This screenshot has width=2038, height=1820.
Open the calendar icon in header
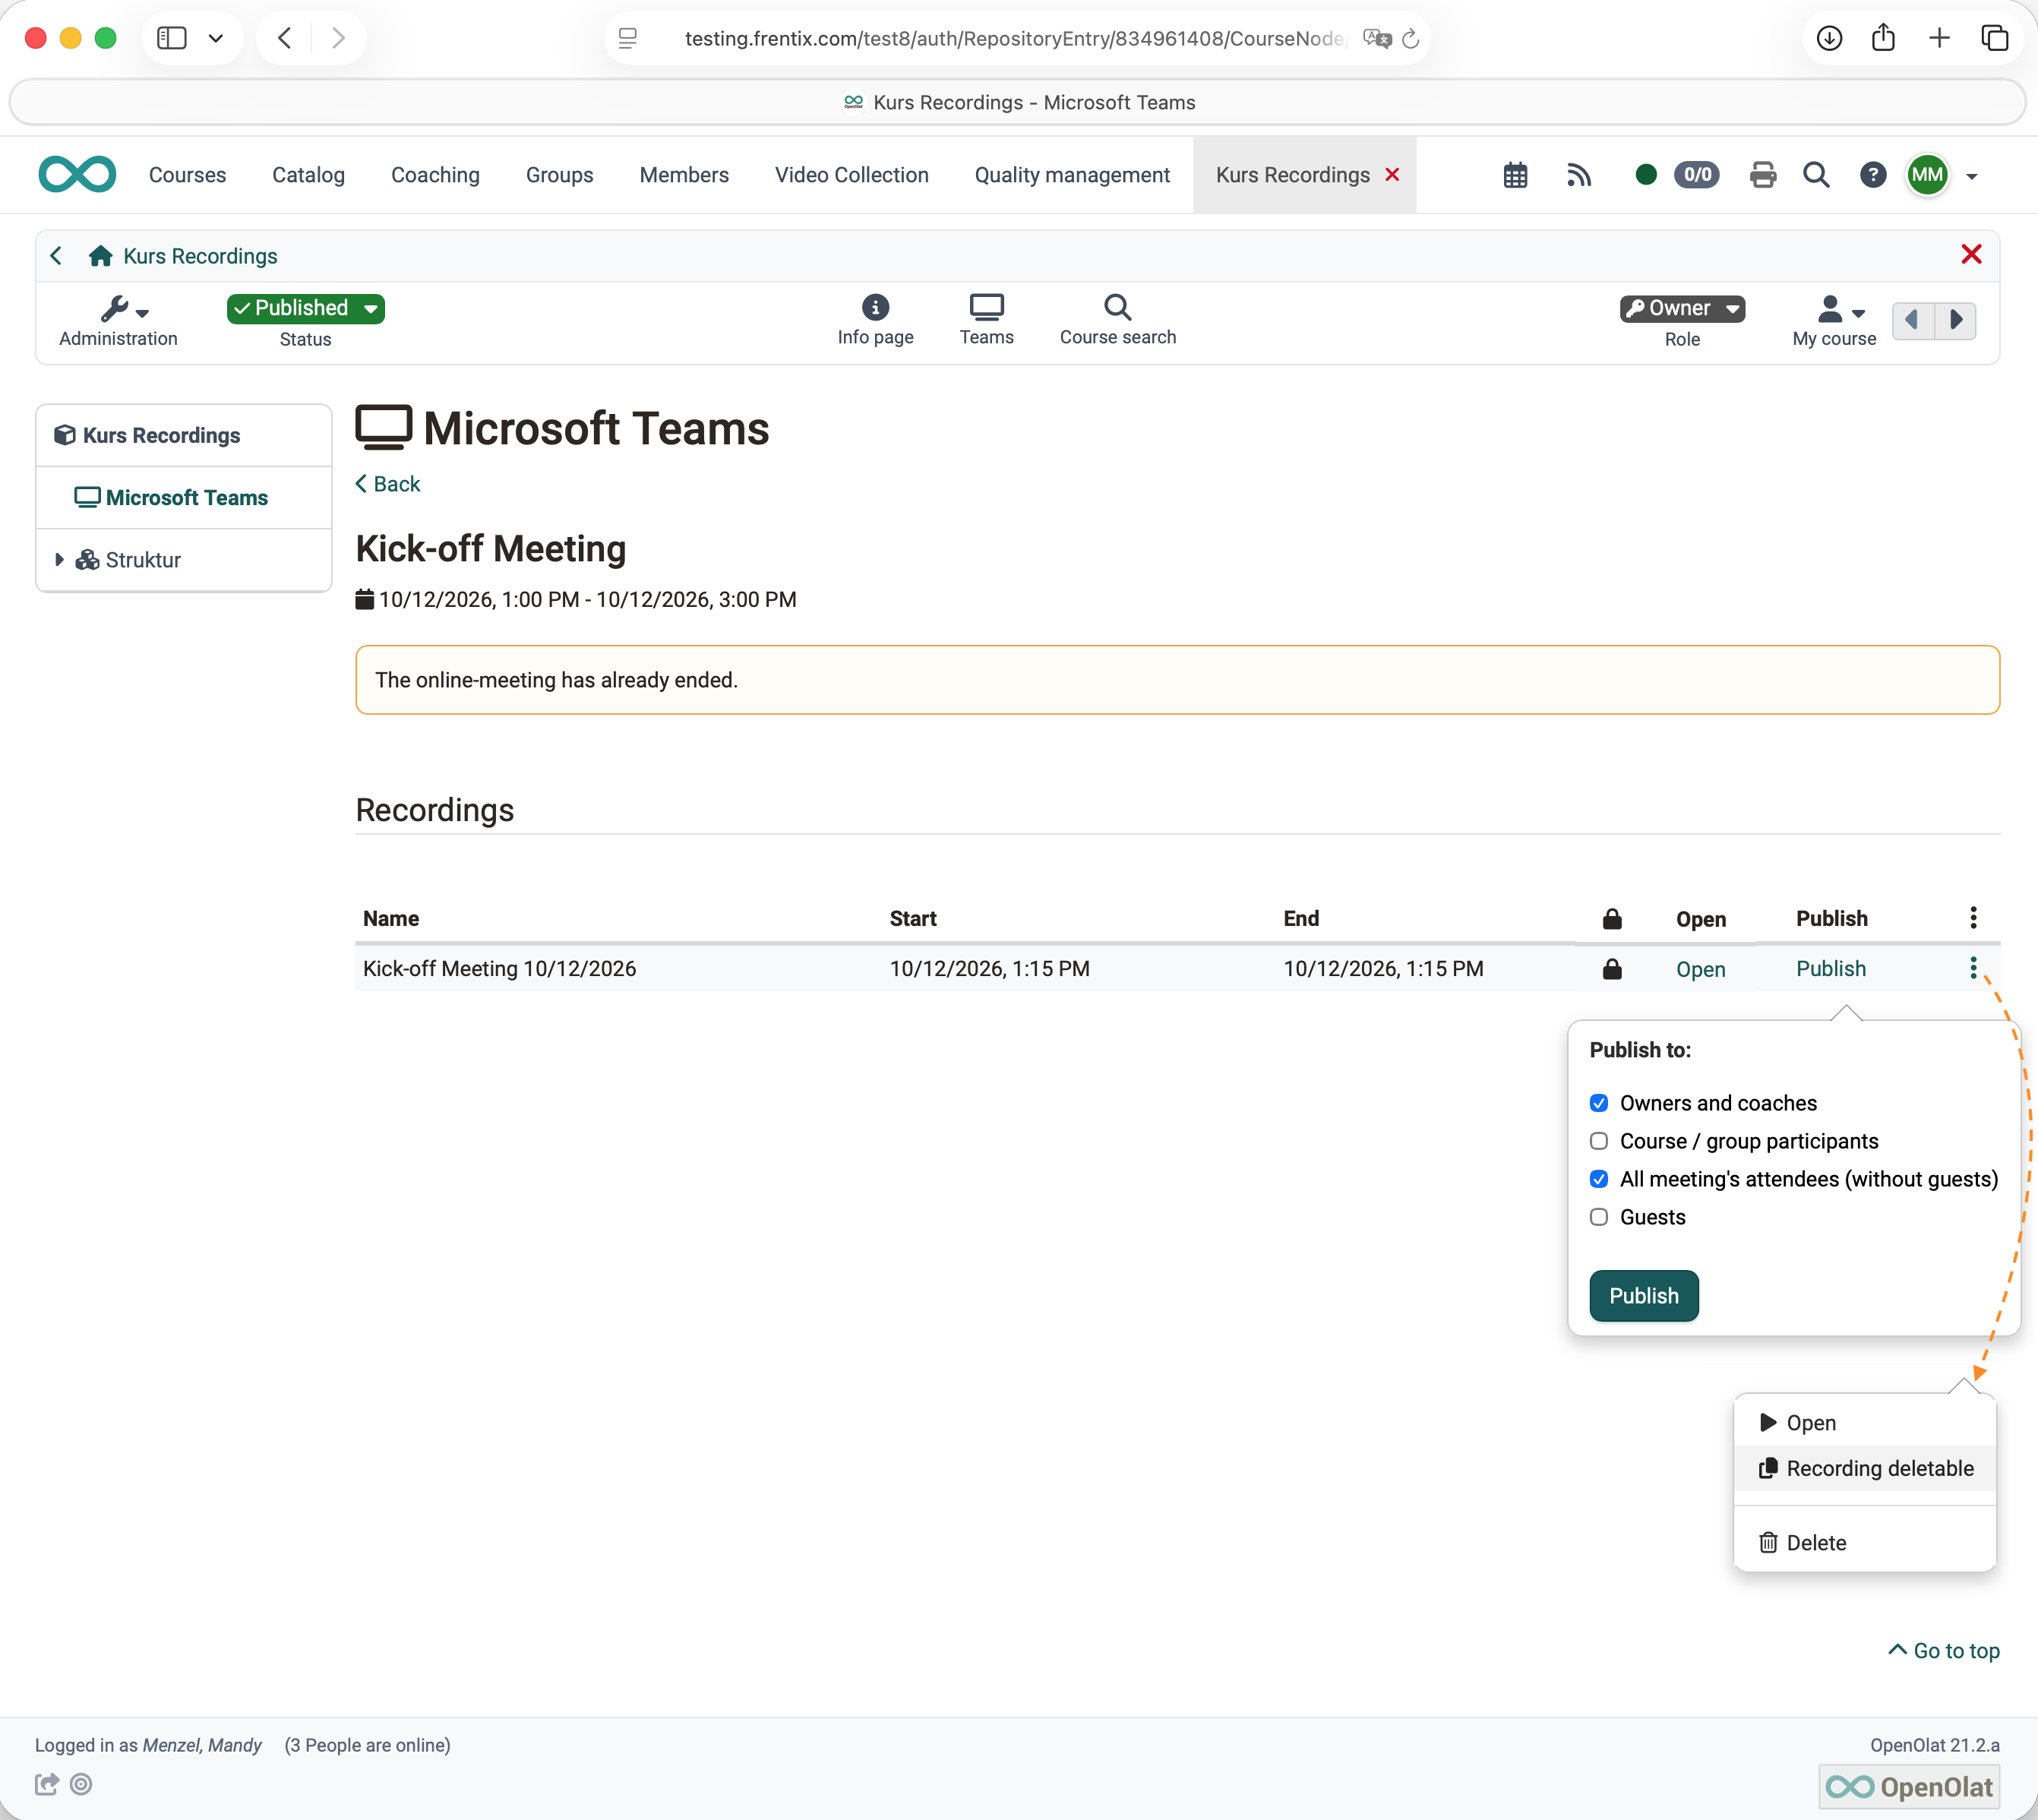coord(1515,175)
